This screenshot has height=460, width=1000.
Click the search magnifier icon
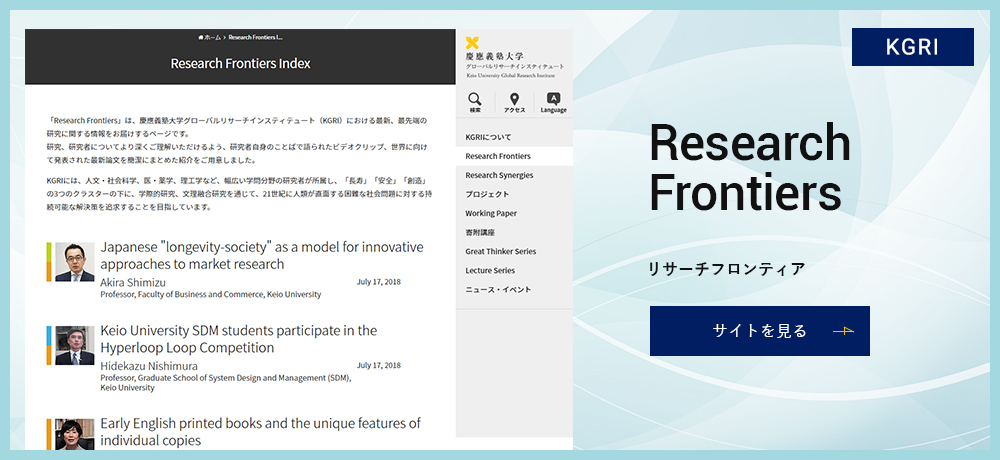click(475, 100)
